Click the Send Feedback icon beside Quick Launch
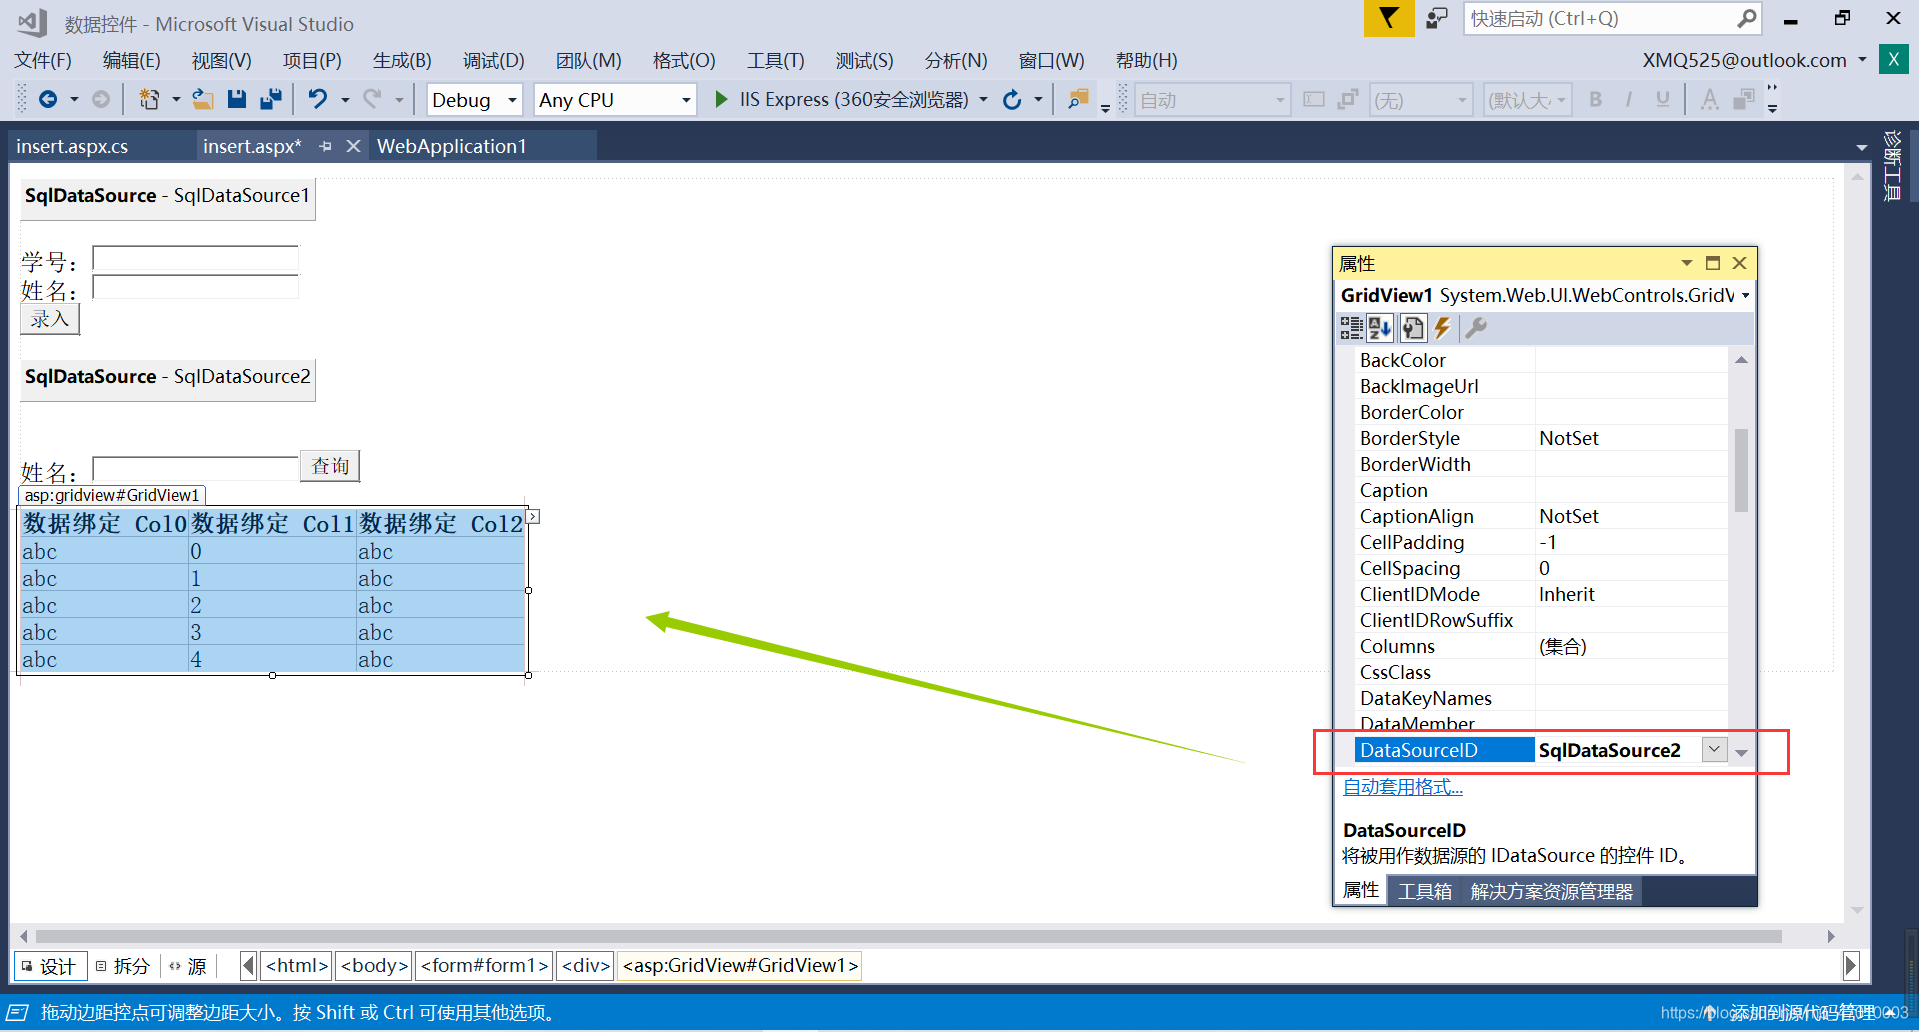Viewport: 1919px width, 1032px height. (x=1437, y=18)
